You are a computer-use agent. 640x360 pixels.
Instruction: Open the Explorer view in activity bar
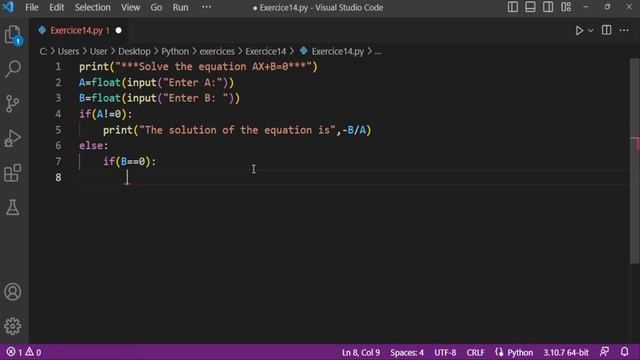[x=13, y=35]
